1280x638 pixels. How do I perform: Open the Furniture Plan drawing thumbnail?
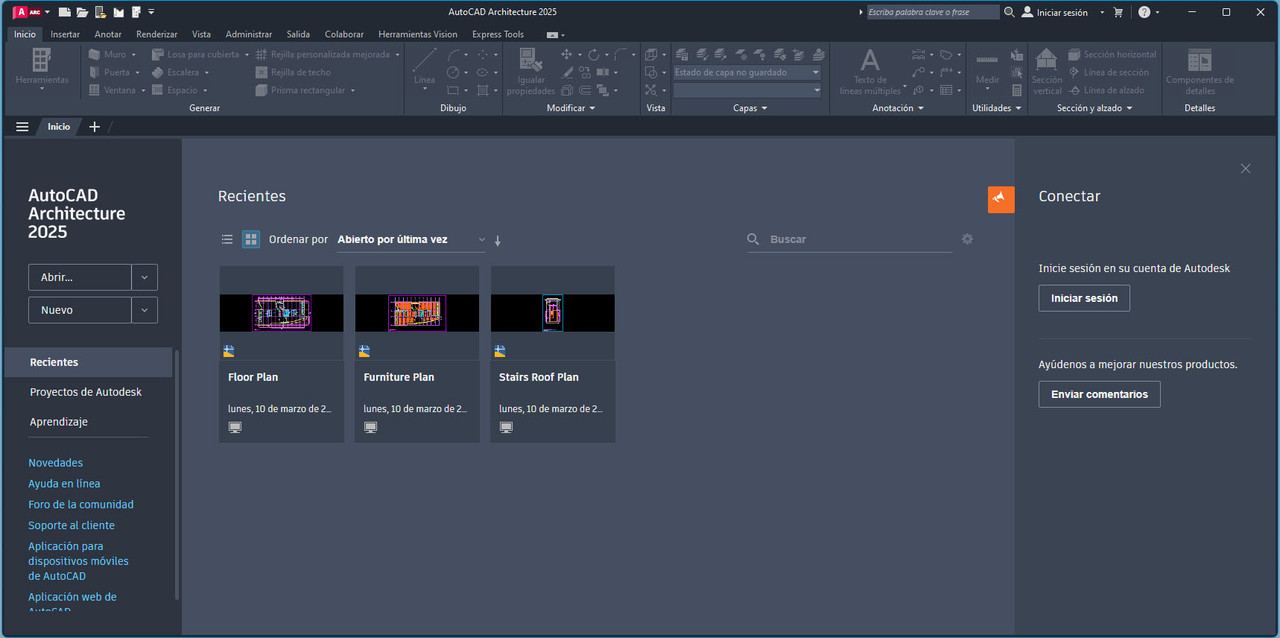click(417, 313)
